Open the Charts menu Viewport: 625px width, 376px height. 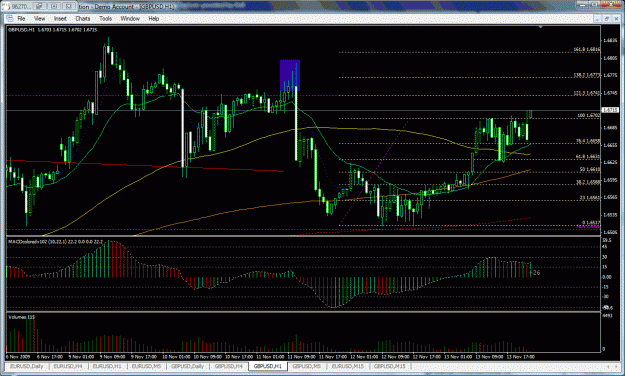[83, 19]
